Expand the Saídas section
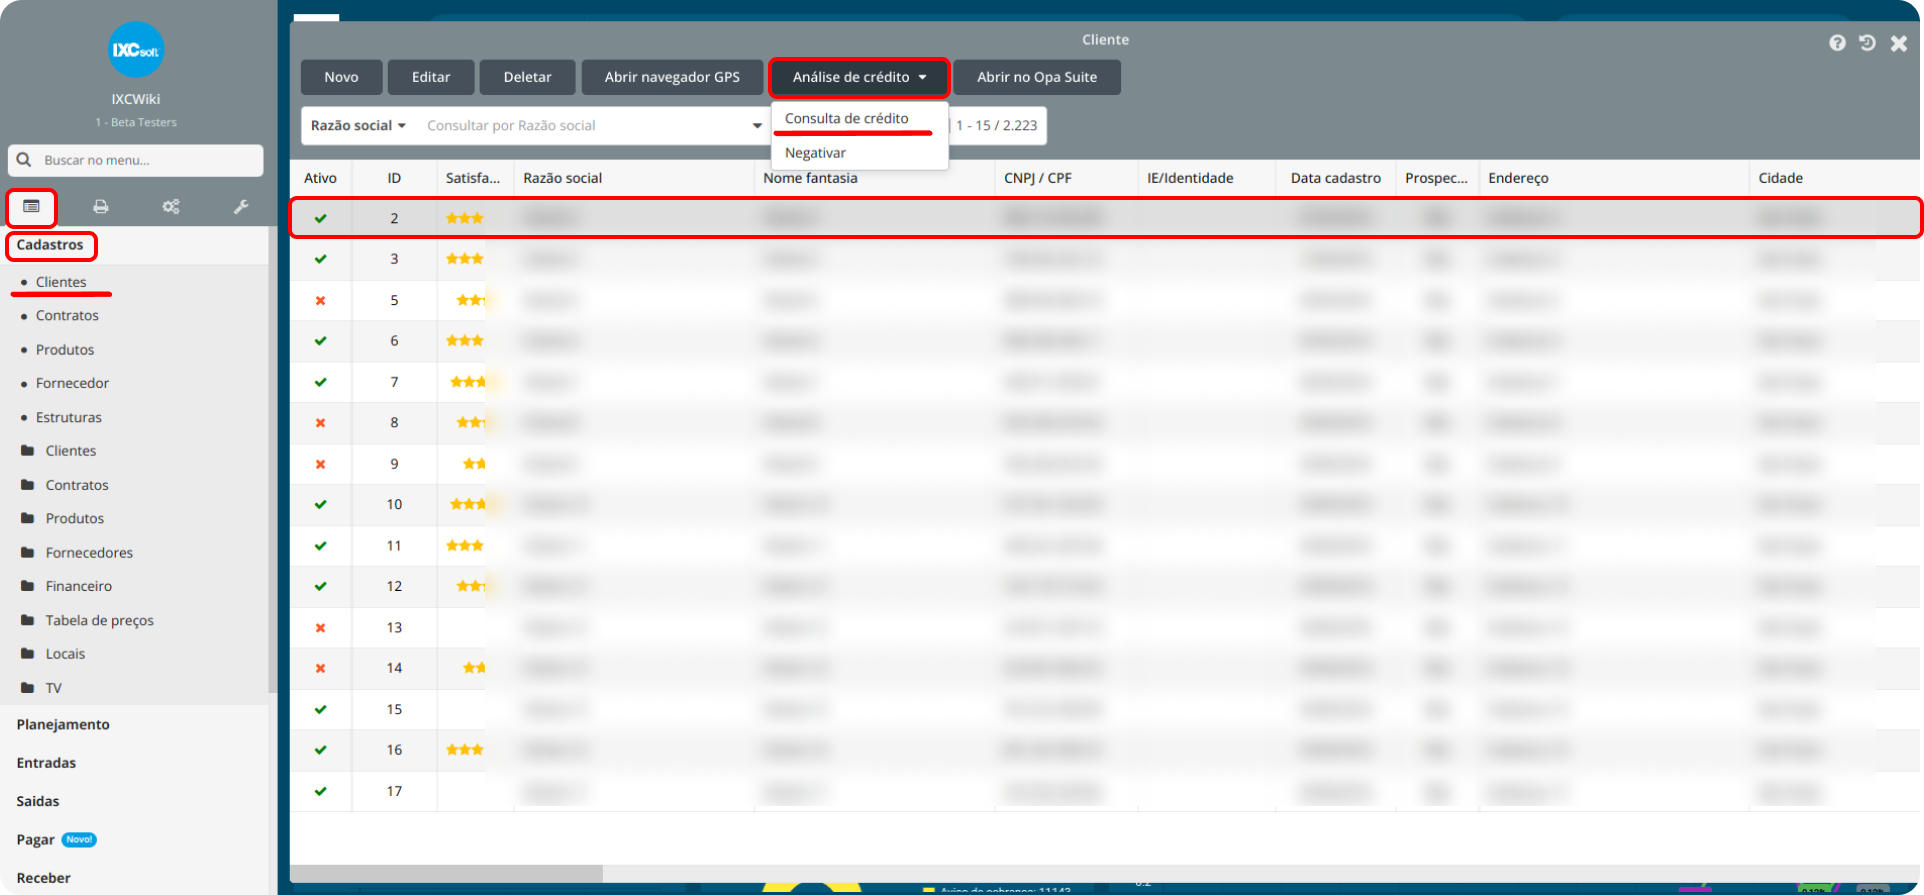This screenshot has height=895, width=1924. [x=38, y=801]
